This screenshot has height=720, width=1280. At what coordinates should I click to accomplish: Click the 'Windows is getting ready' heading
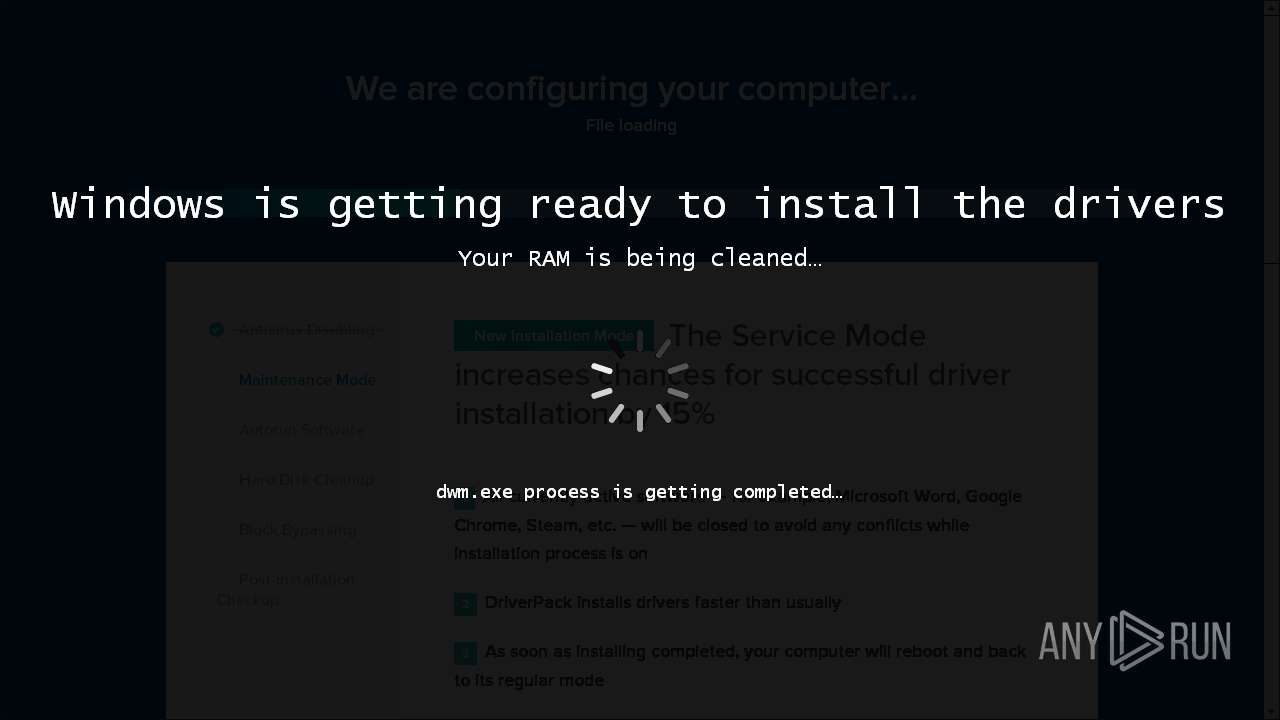coord(639,205)
